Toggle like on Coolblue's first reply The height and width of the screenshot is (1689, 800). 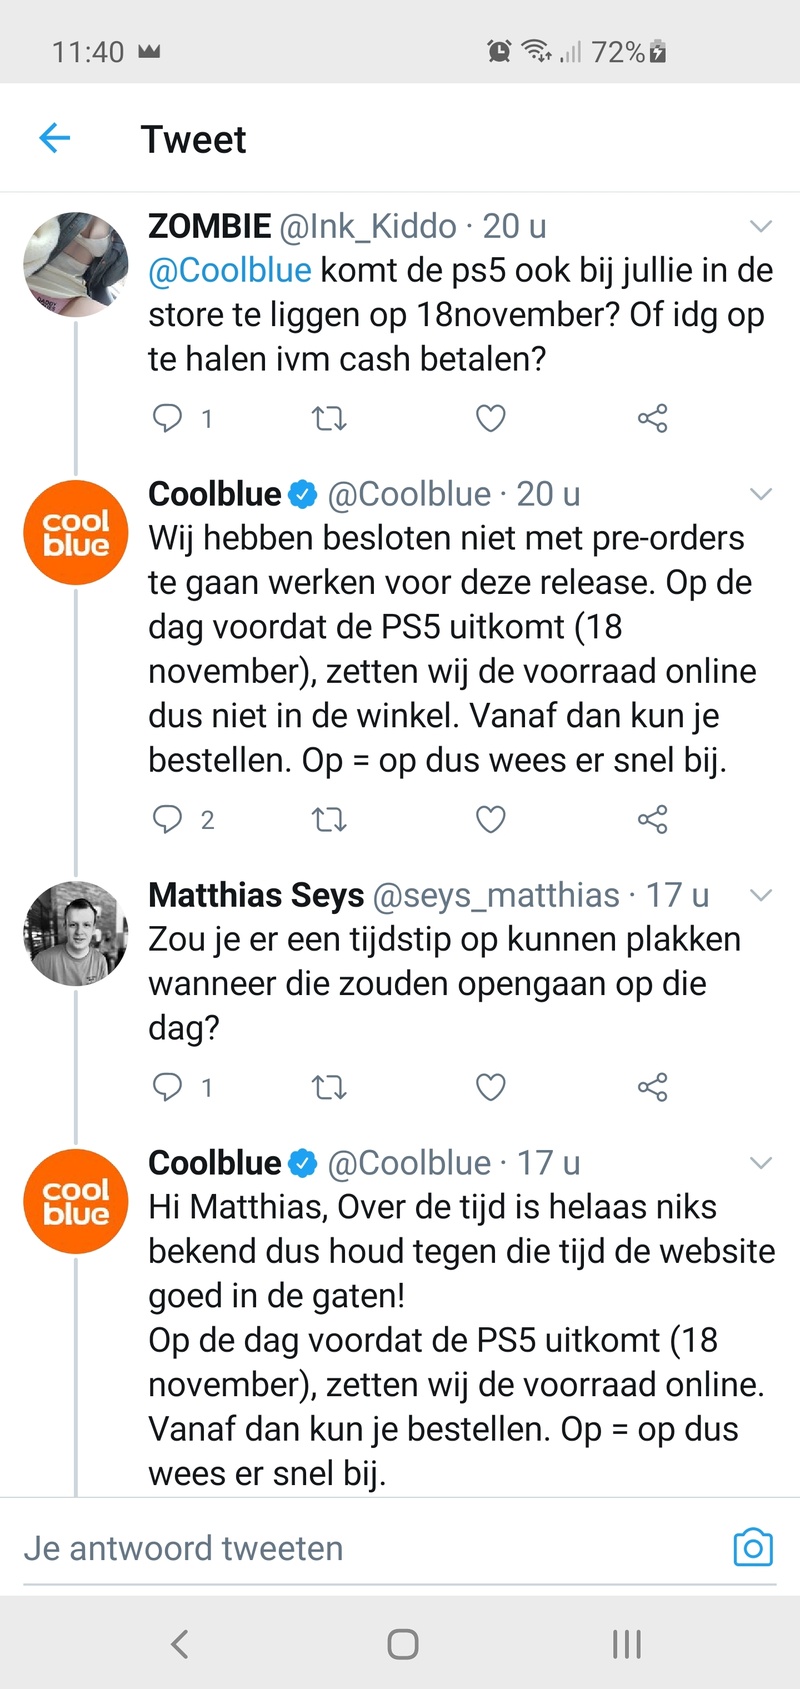click(x=490, y=819)
